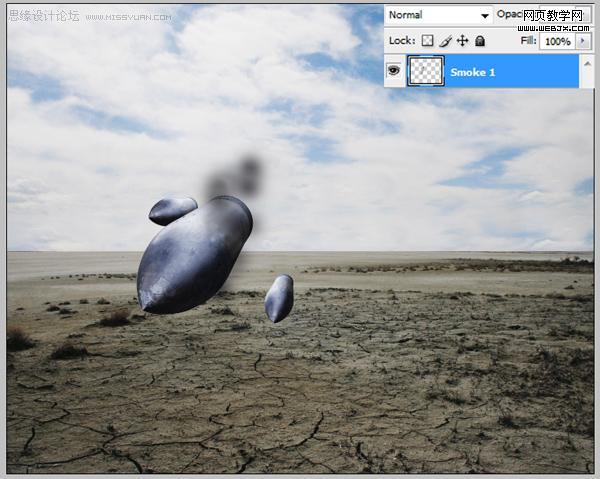Click the layers panel scroll-up arrow

[587, 64]
